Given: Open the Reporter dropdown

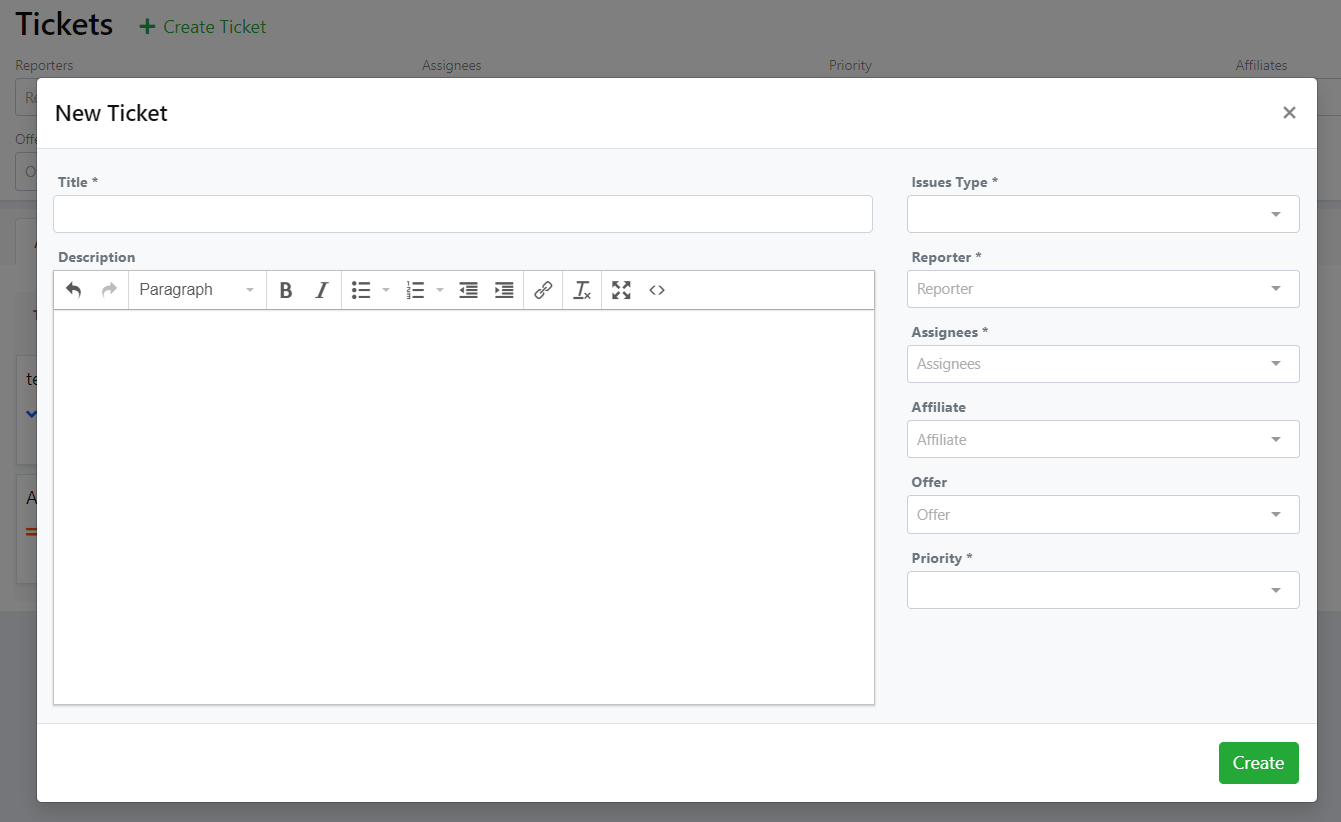Looking at the screenshot, I should click(1103, 289).
